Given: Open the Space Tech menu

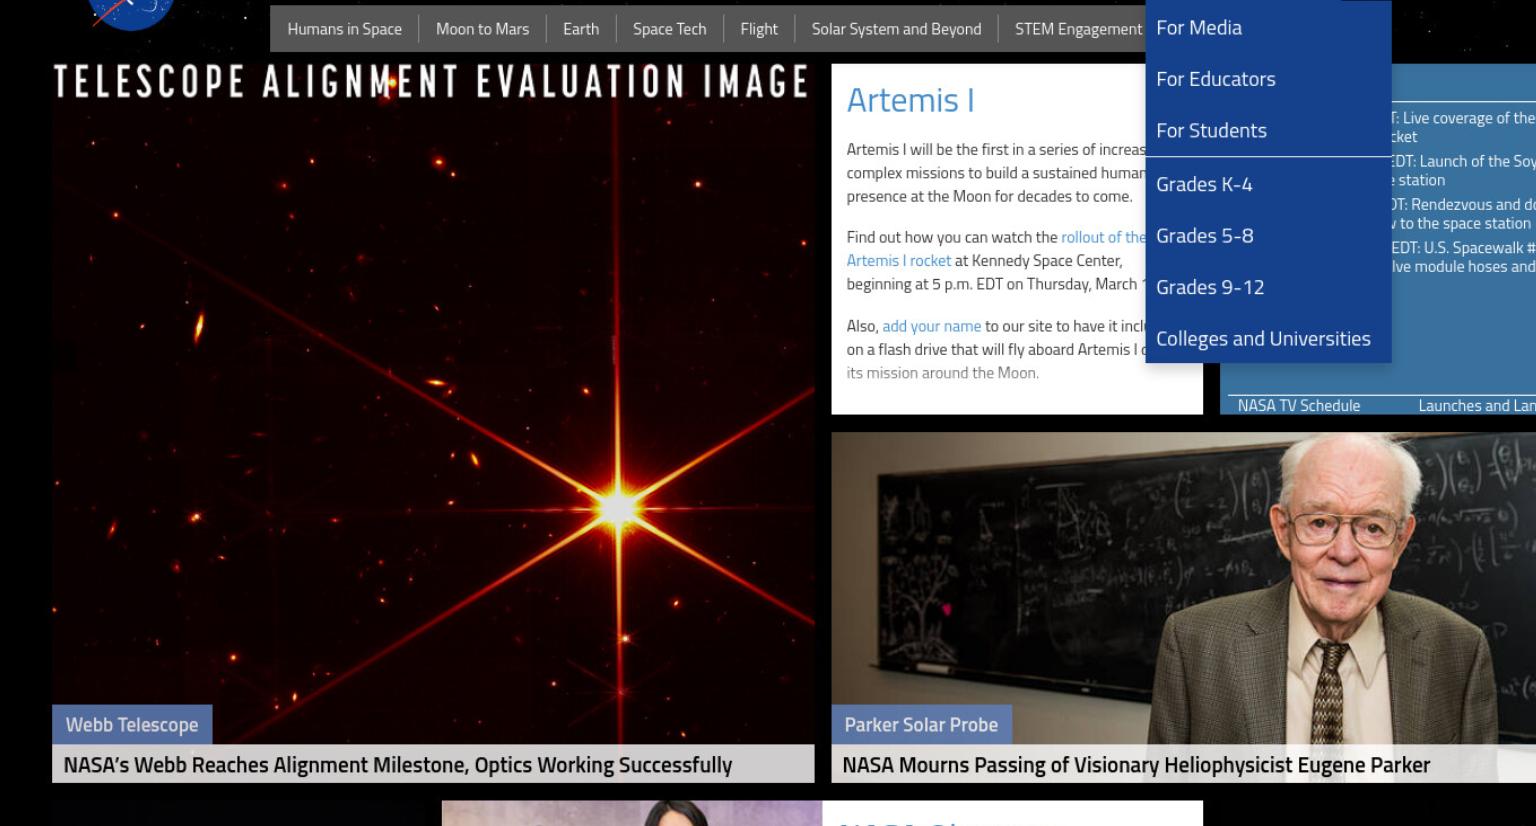Looking at the screenshot, I should click(x=669, y=29).
